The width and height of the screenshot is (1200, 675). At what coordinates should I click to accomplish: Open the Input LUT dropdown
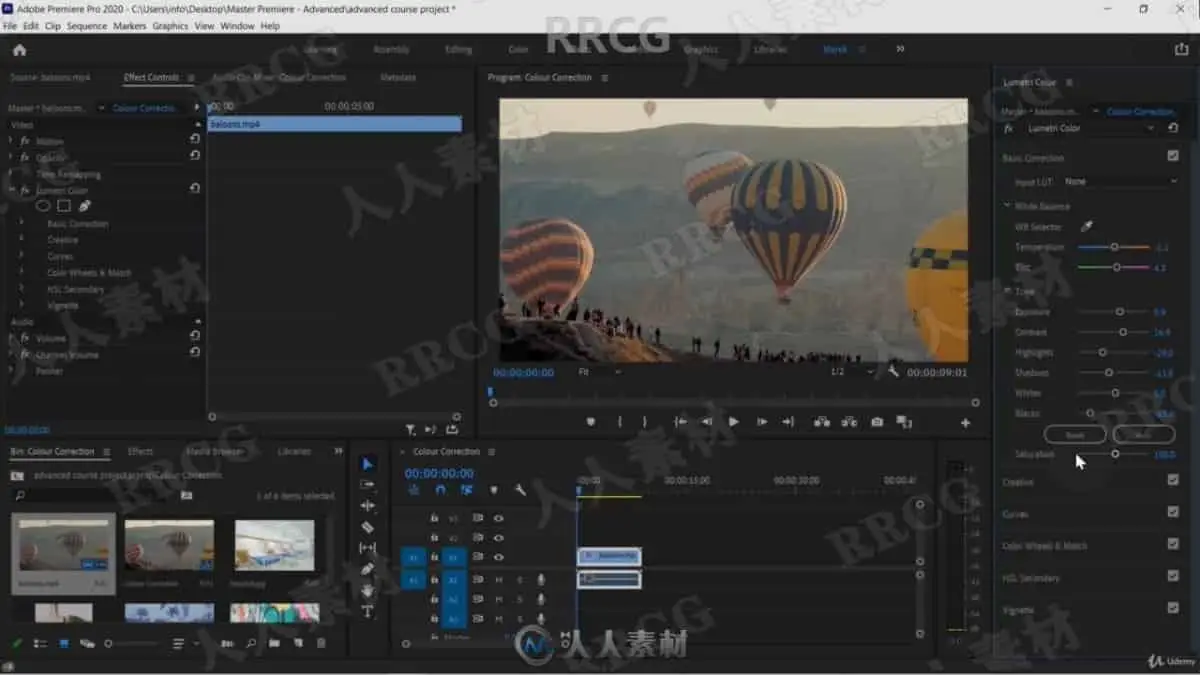(1120, 182)
